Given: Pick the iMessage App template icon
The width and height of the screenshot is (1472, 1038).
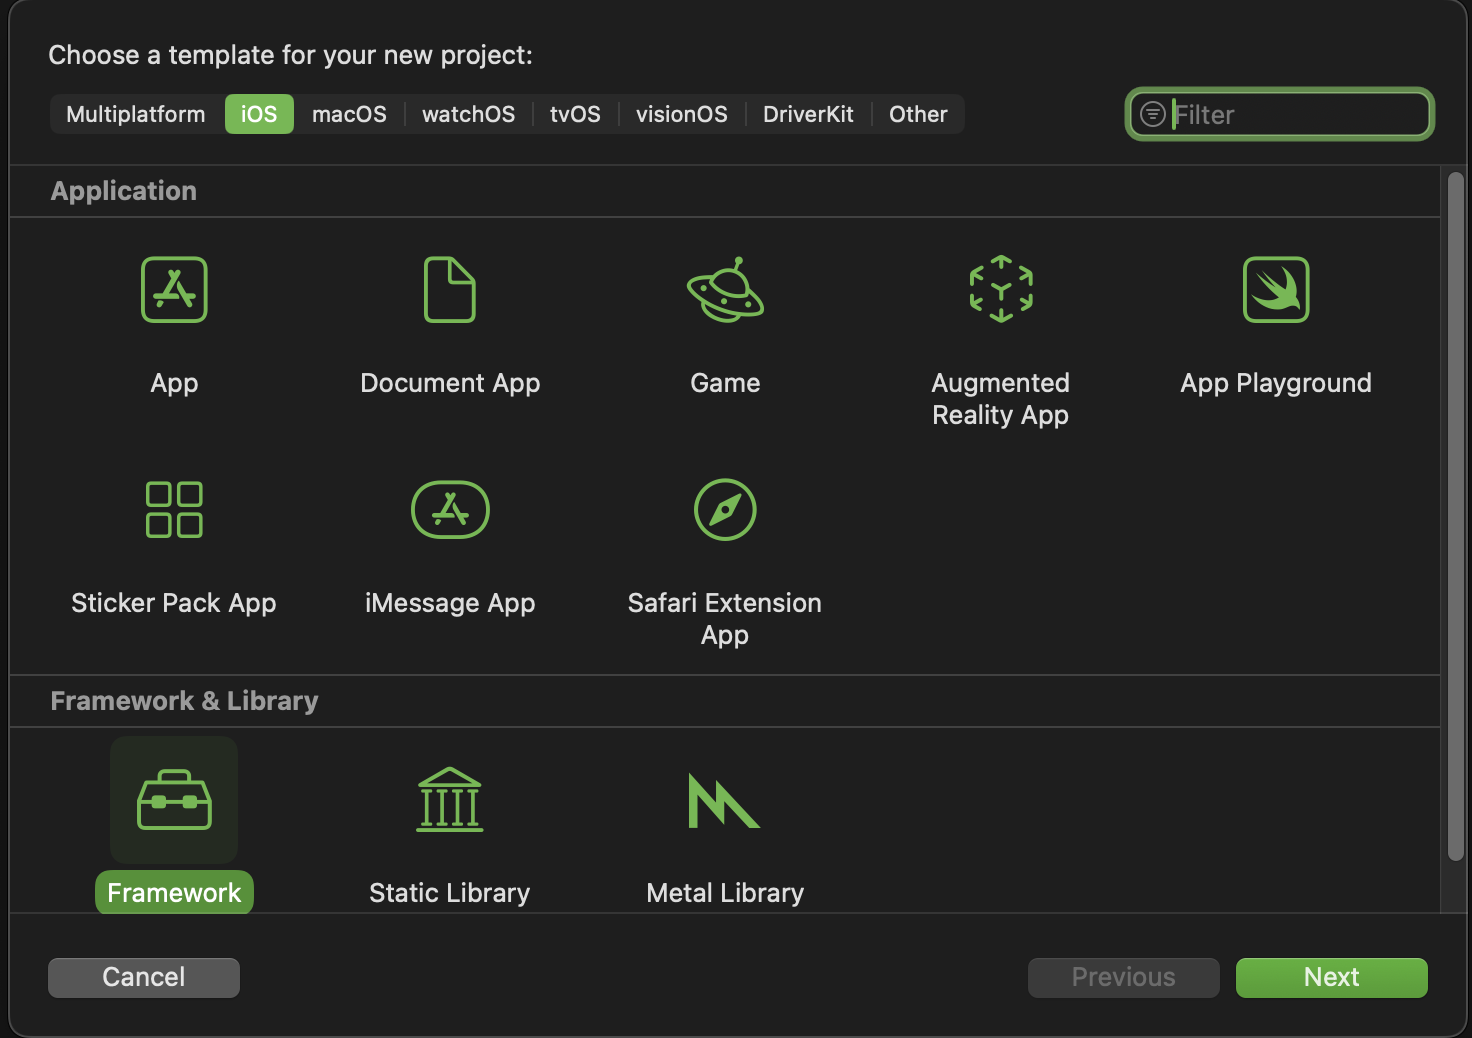Looking at the screenshot, I should tap(450, 510).
